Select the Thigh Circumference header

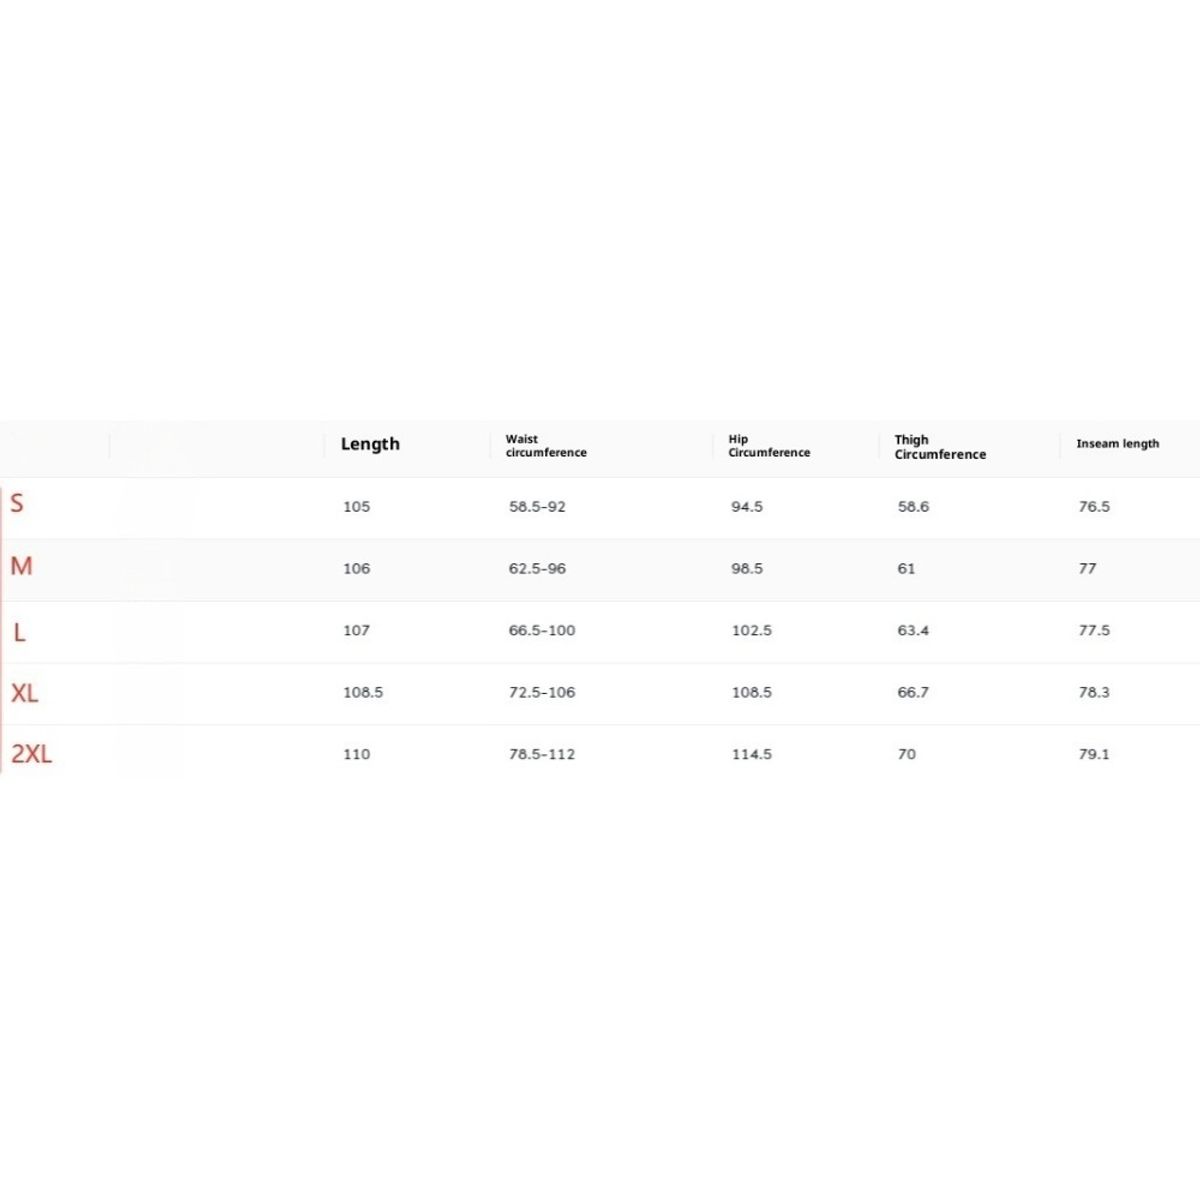click(x=940, y=447)
